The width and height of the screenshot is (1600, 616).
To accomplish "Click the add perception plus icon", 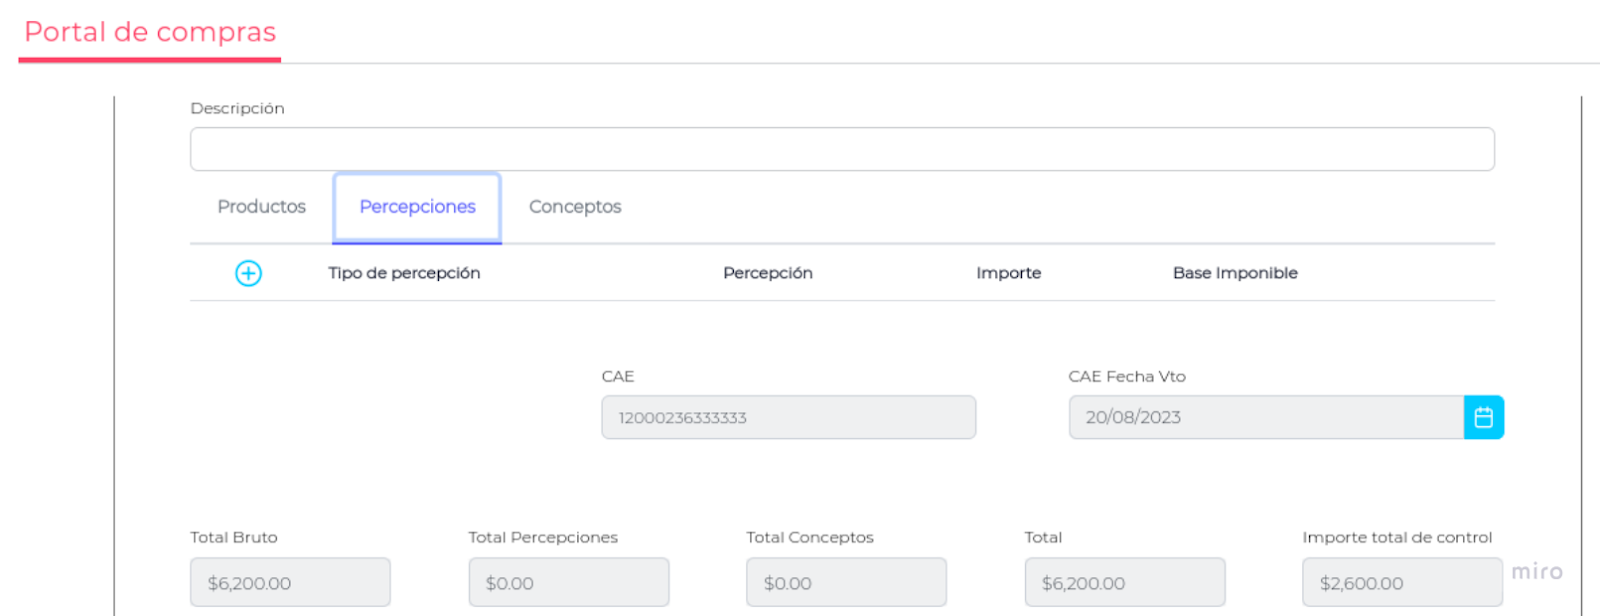I will (248, 273).
